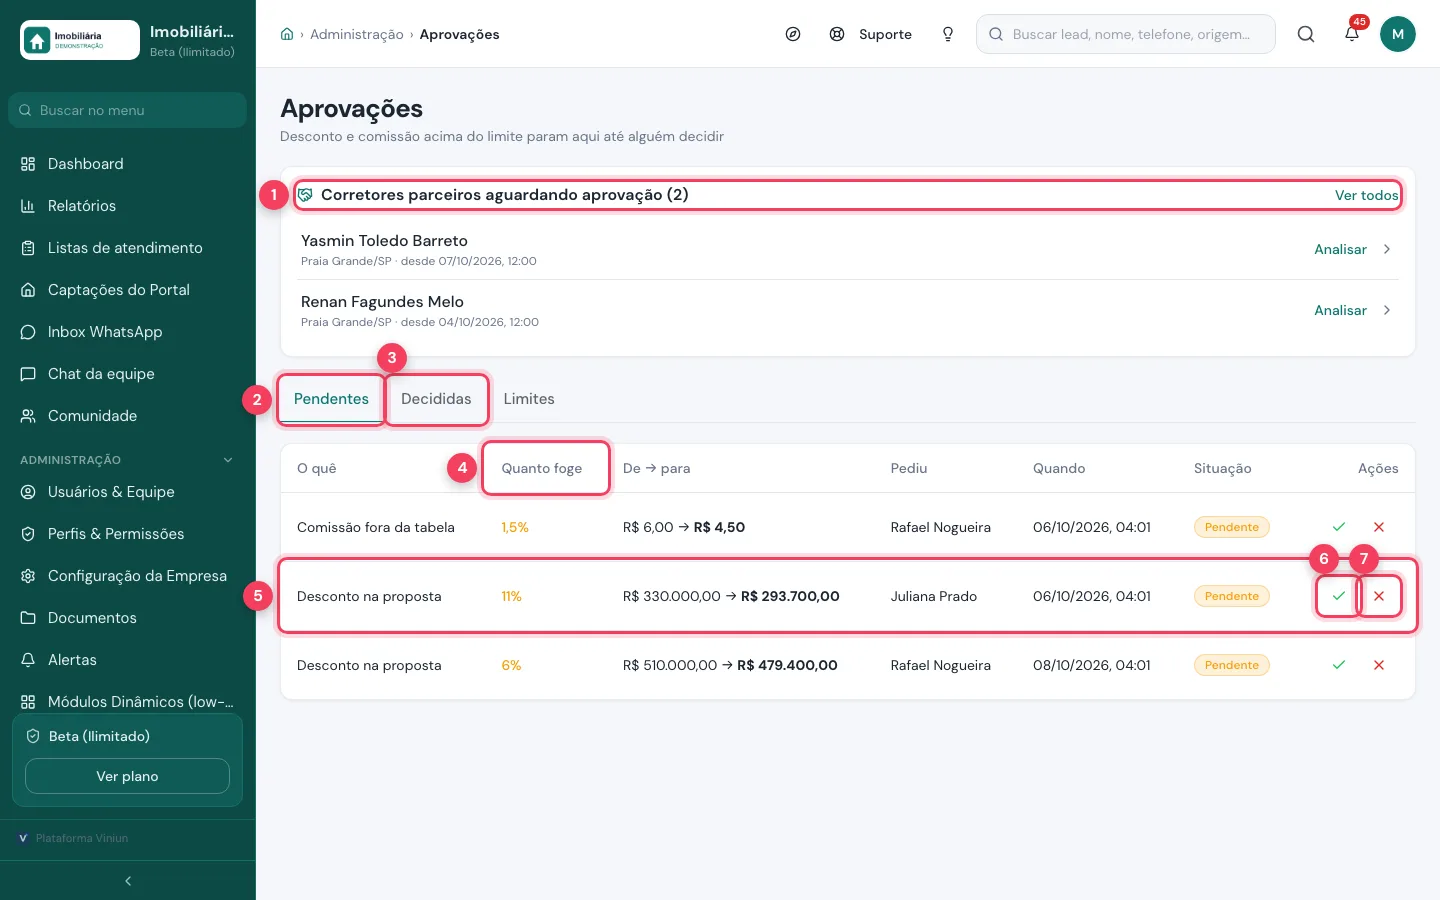Click the Imobiliária logo in sidebar

click(x=80, y=40)
